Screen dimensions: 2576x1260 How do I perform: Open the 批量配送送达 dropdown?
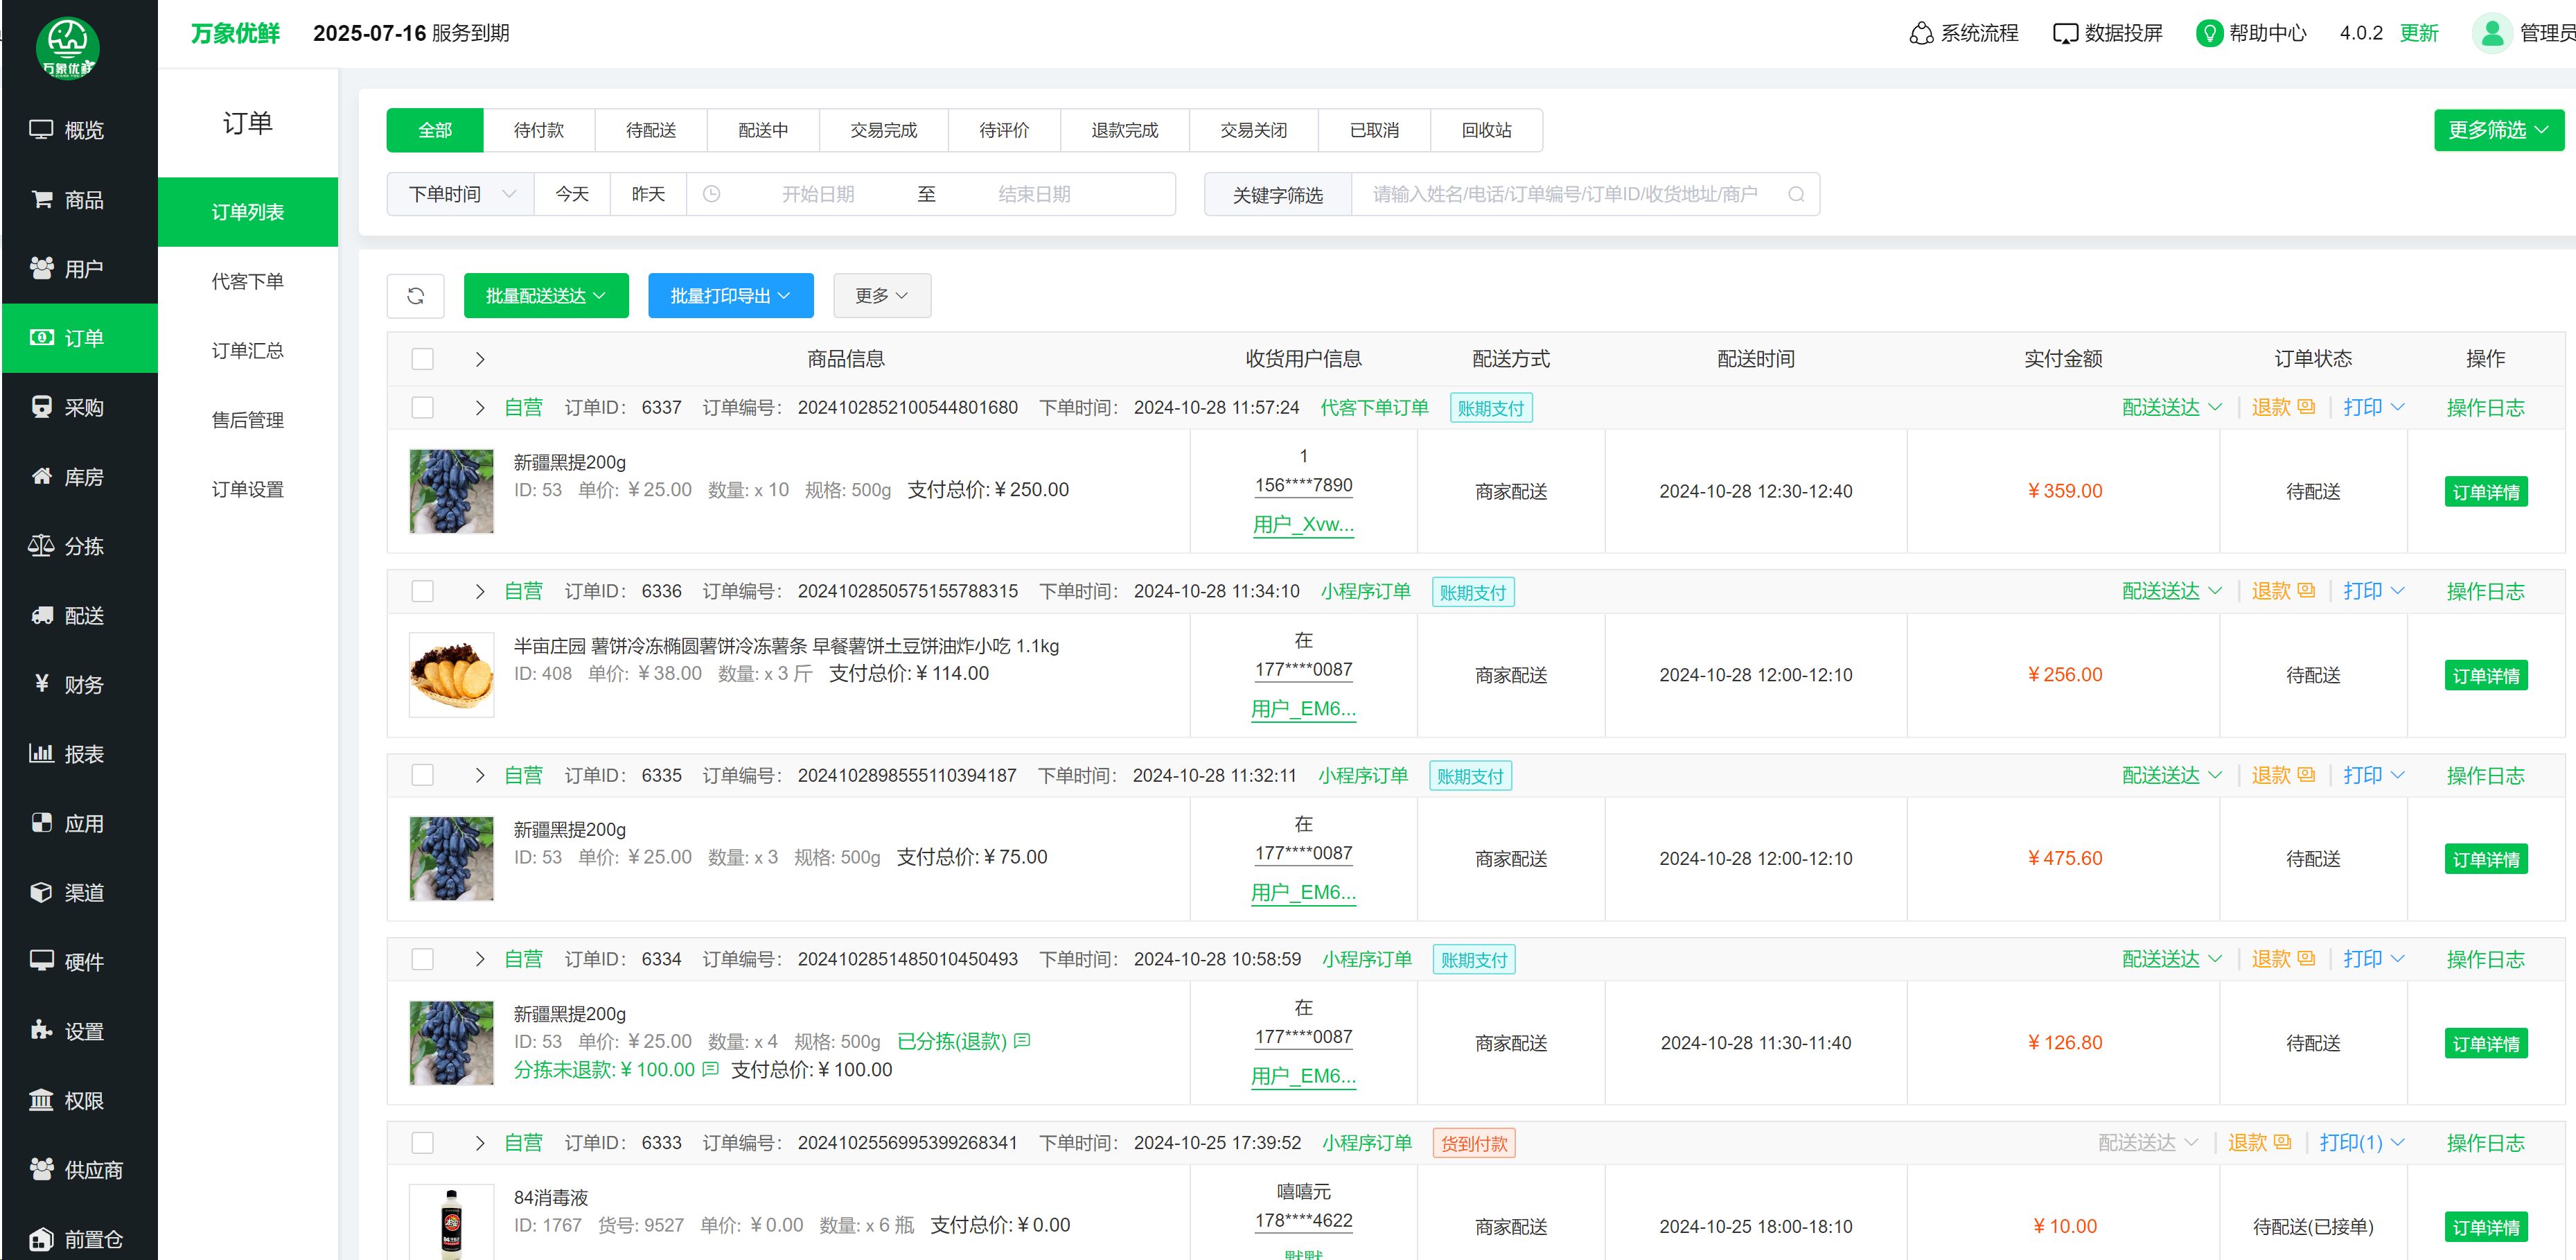(546, 296)
